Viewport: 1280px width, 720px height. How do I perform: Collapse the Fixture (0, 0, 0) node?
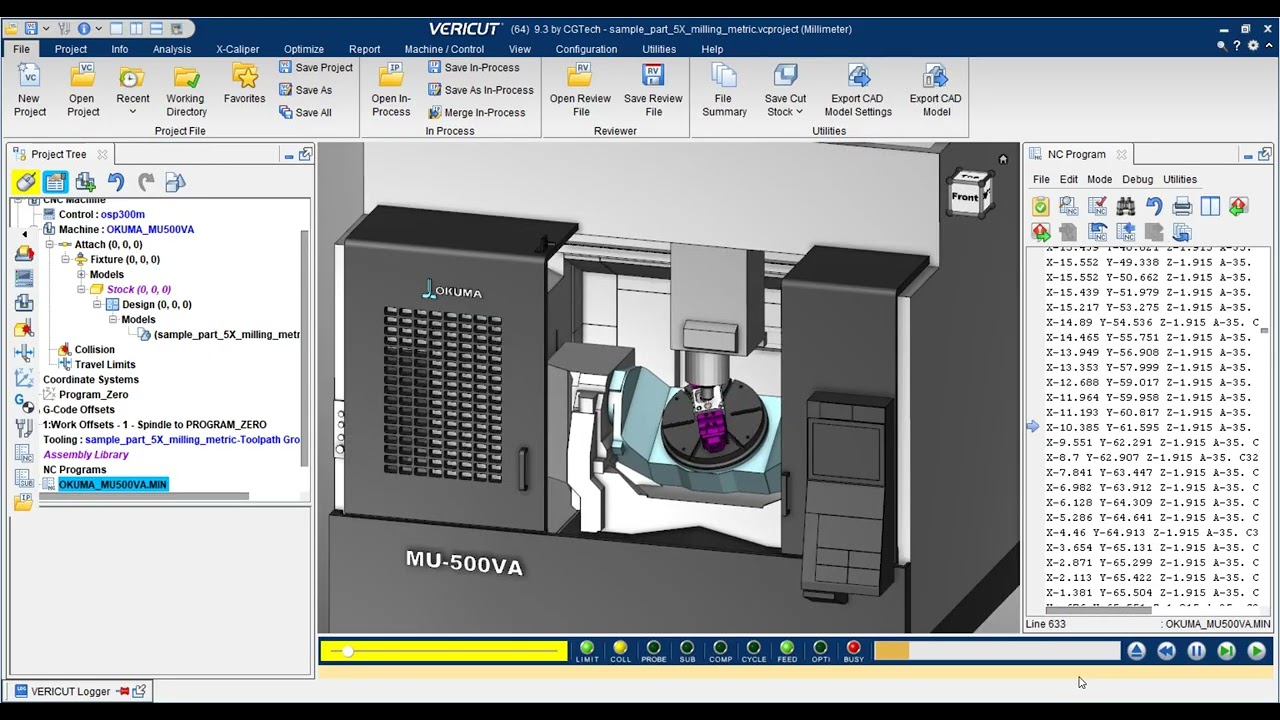coord(65,259)
